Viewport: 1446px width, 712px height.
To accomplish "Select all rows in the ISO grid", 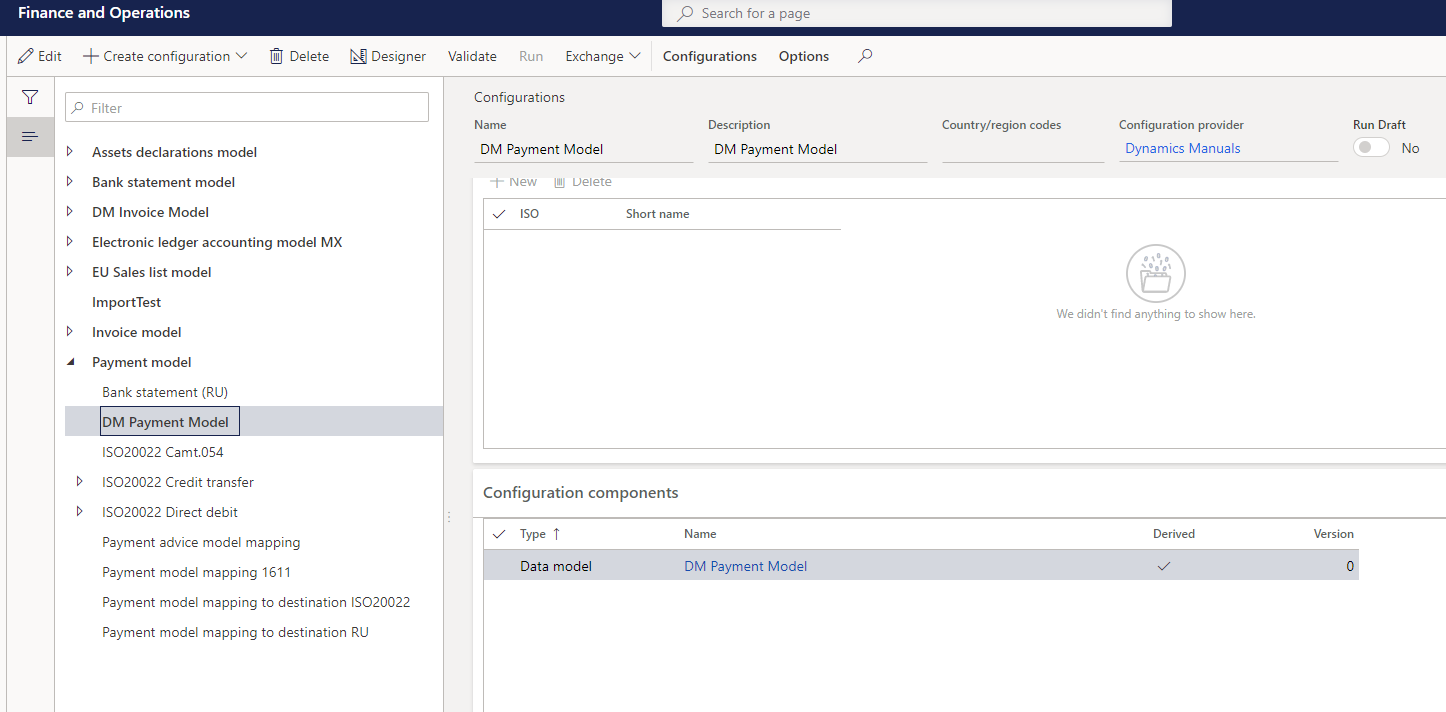I will (498, 213).
